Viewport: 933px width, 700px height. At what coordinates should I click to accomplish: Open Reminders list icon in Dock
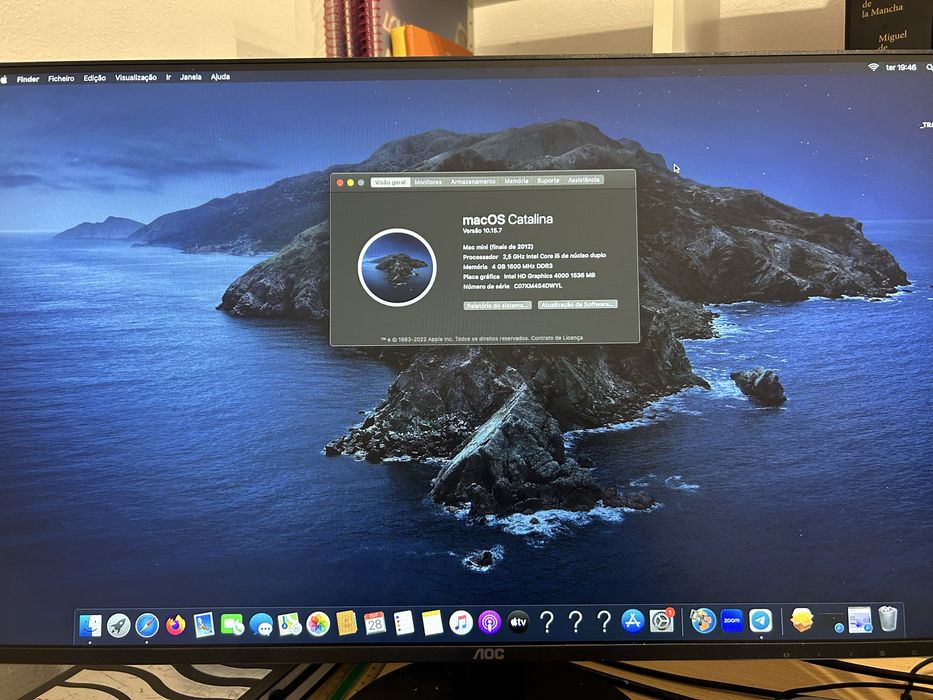tap(403, 623)
